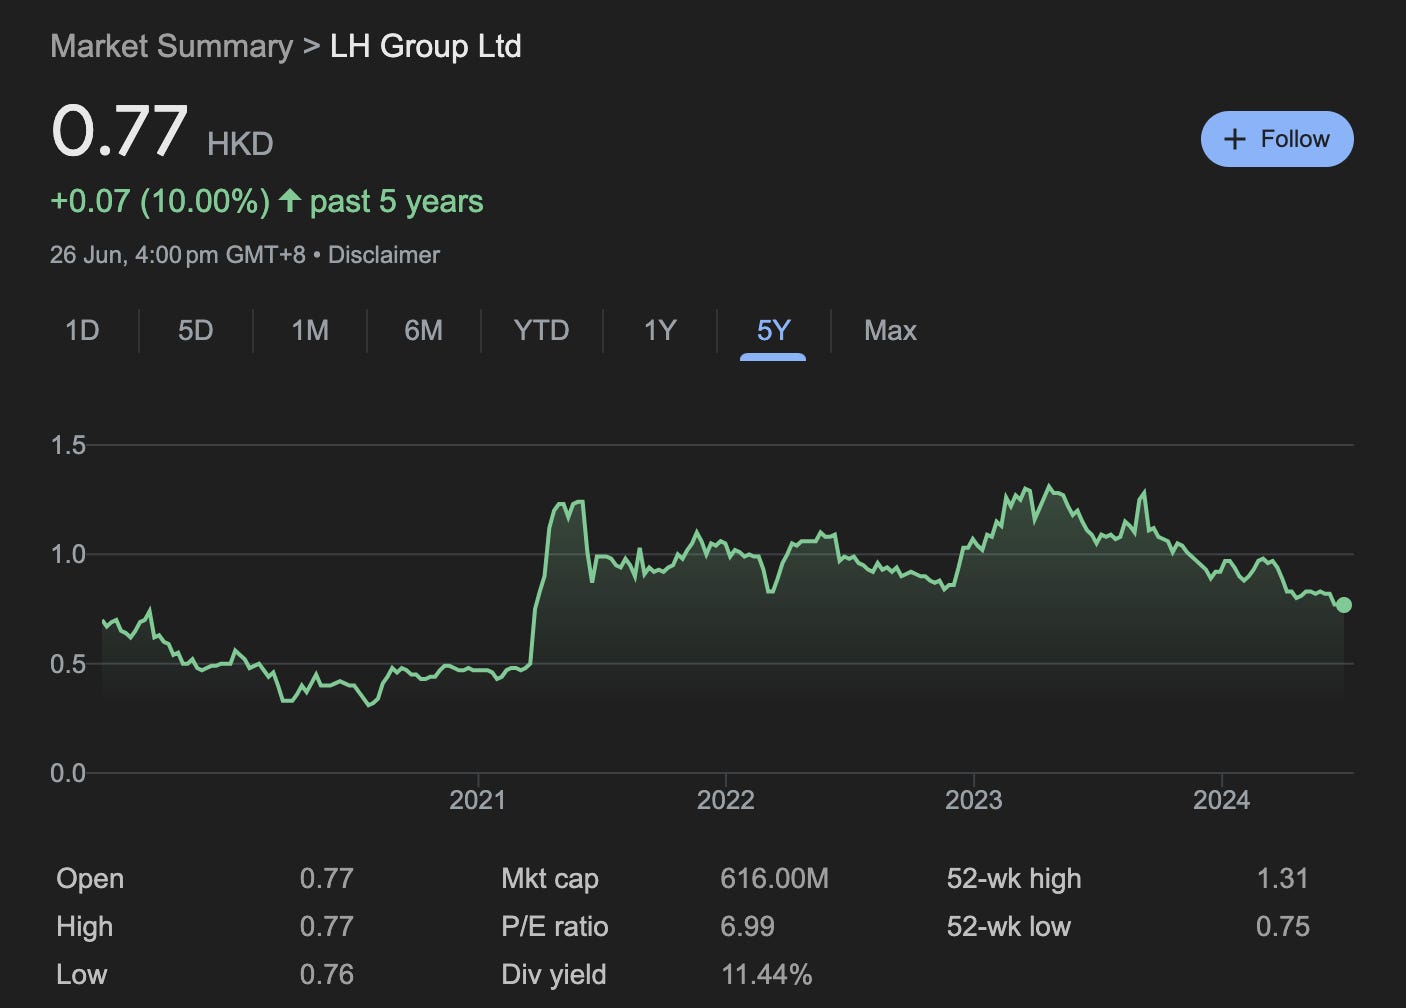Show the Max range chart
Screen dimensions: 1406x1008
point(890,330)
